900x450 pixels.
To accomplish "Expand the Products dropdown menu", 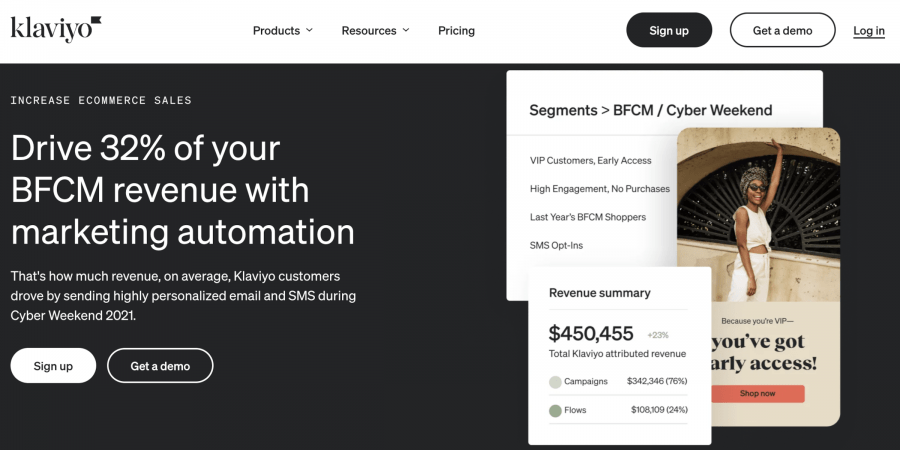I will pos(282,30).
